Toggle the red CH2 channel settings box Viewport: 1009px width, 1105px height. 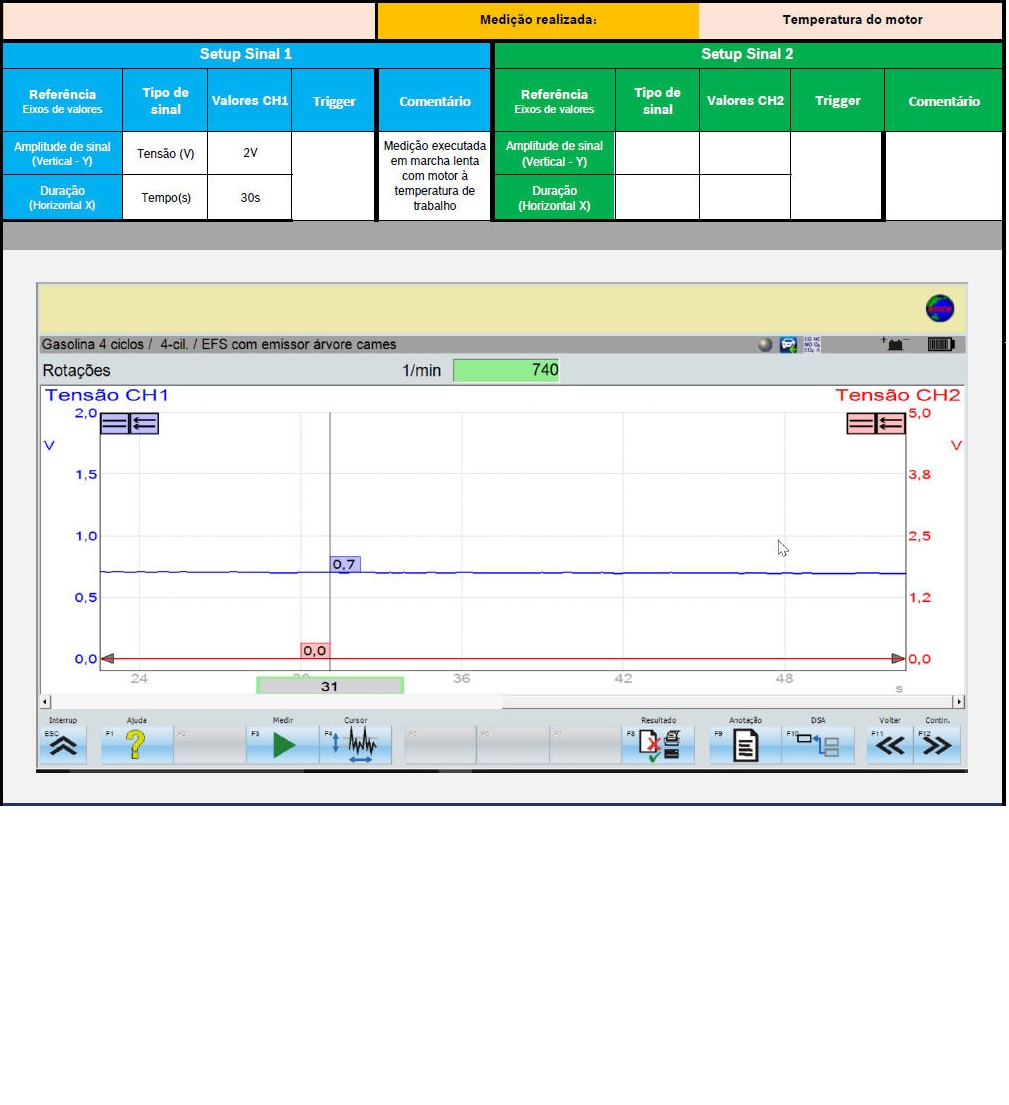pos(876,424)
